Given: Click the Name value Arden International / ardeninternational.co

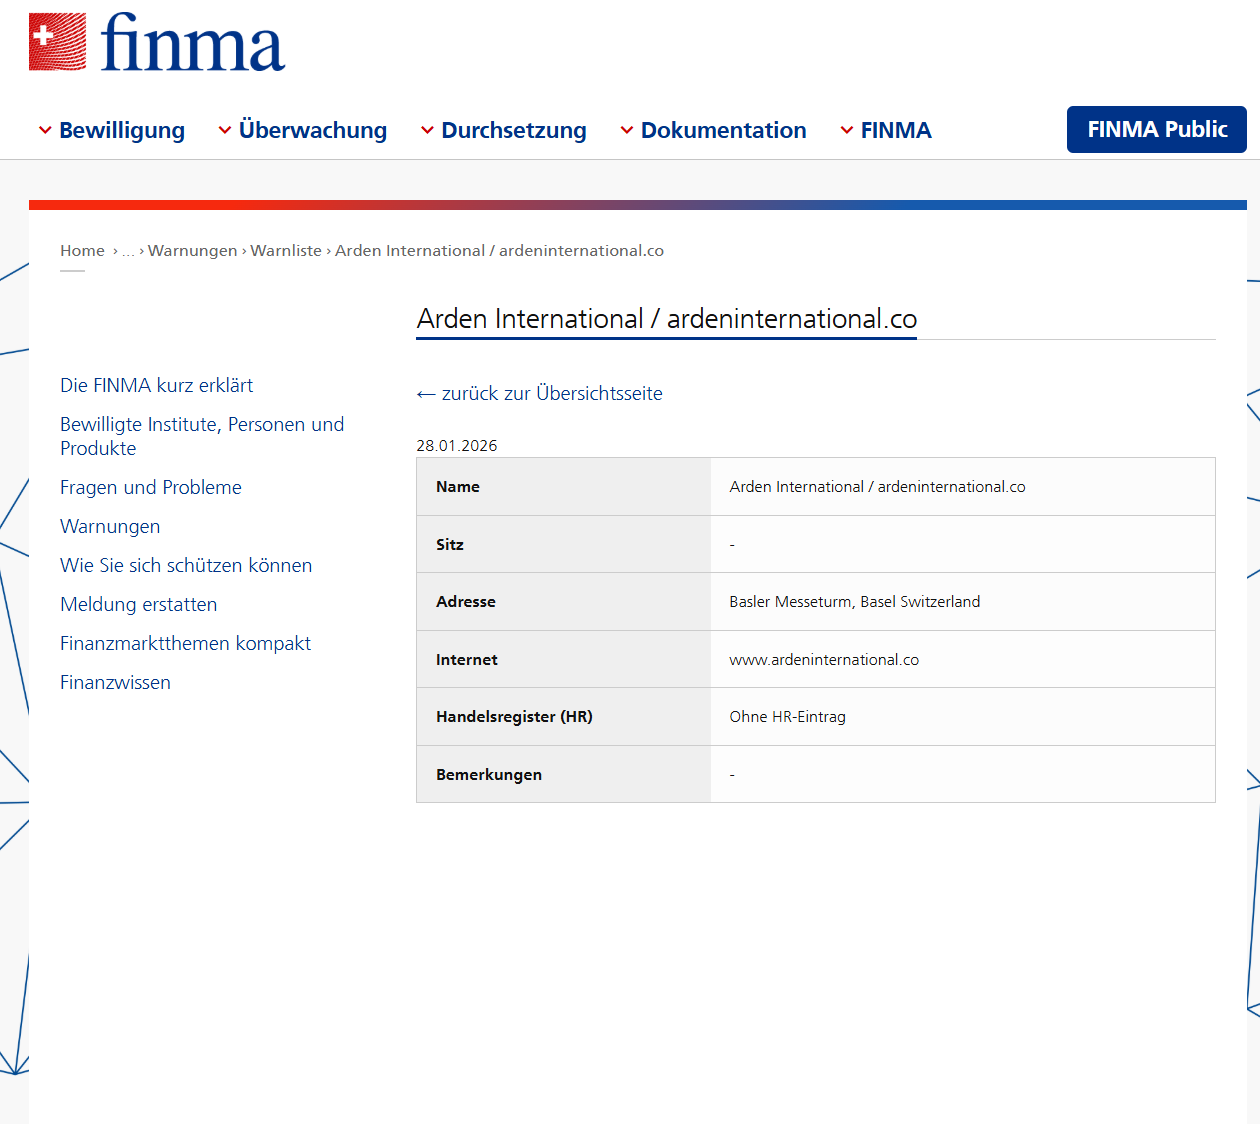Looking at the screenshot, I should [877, 487].
